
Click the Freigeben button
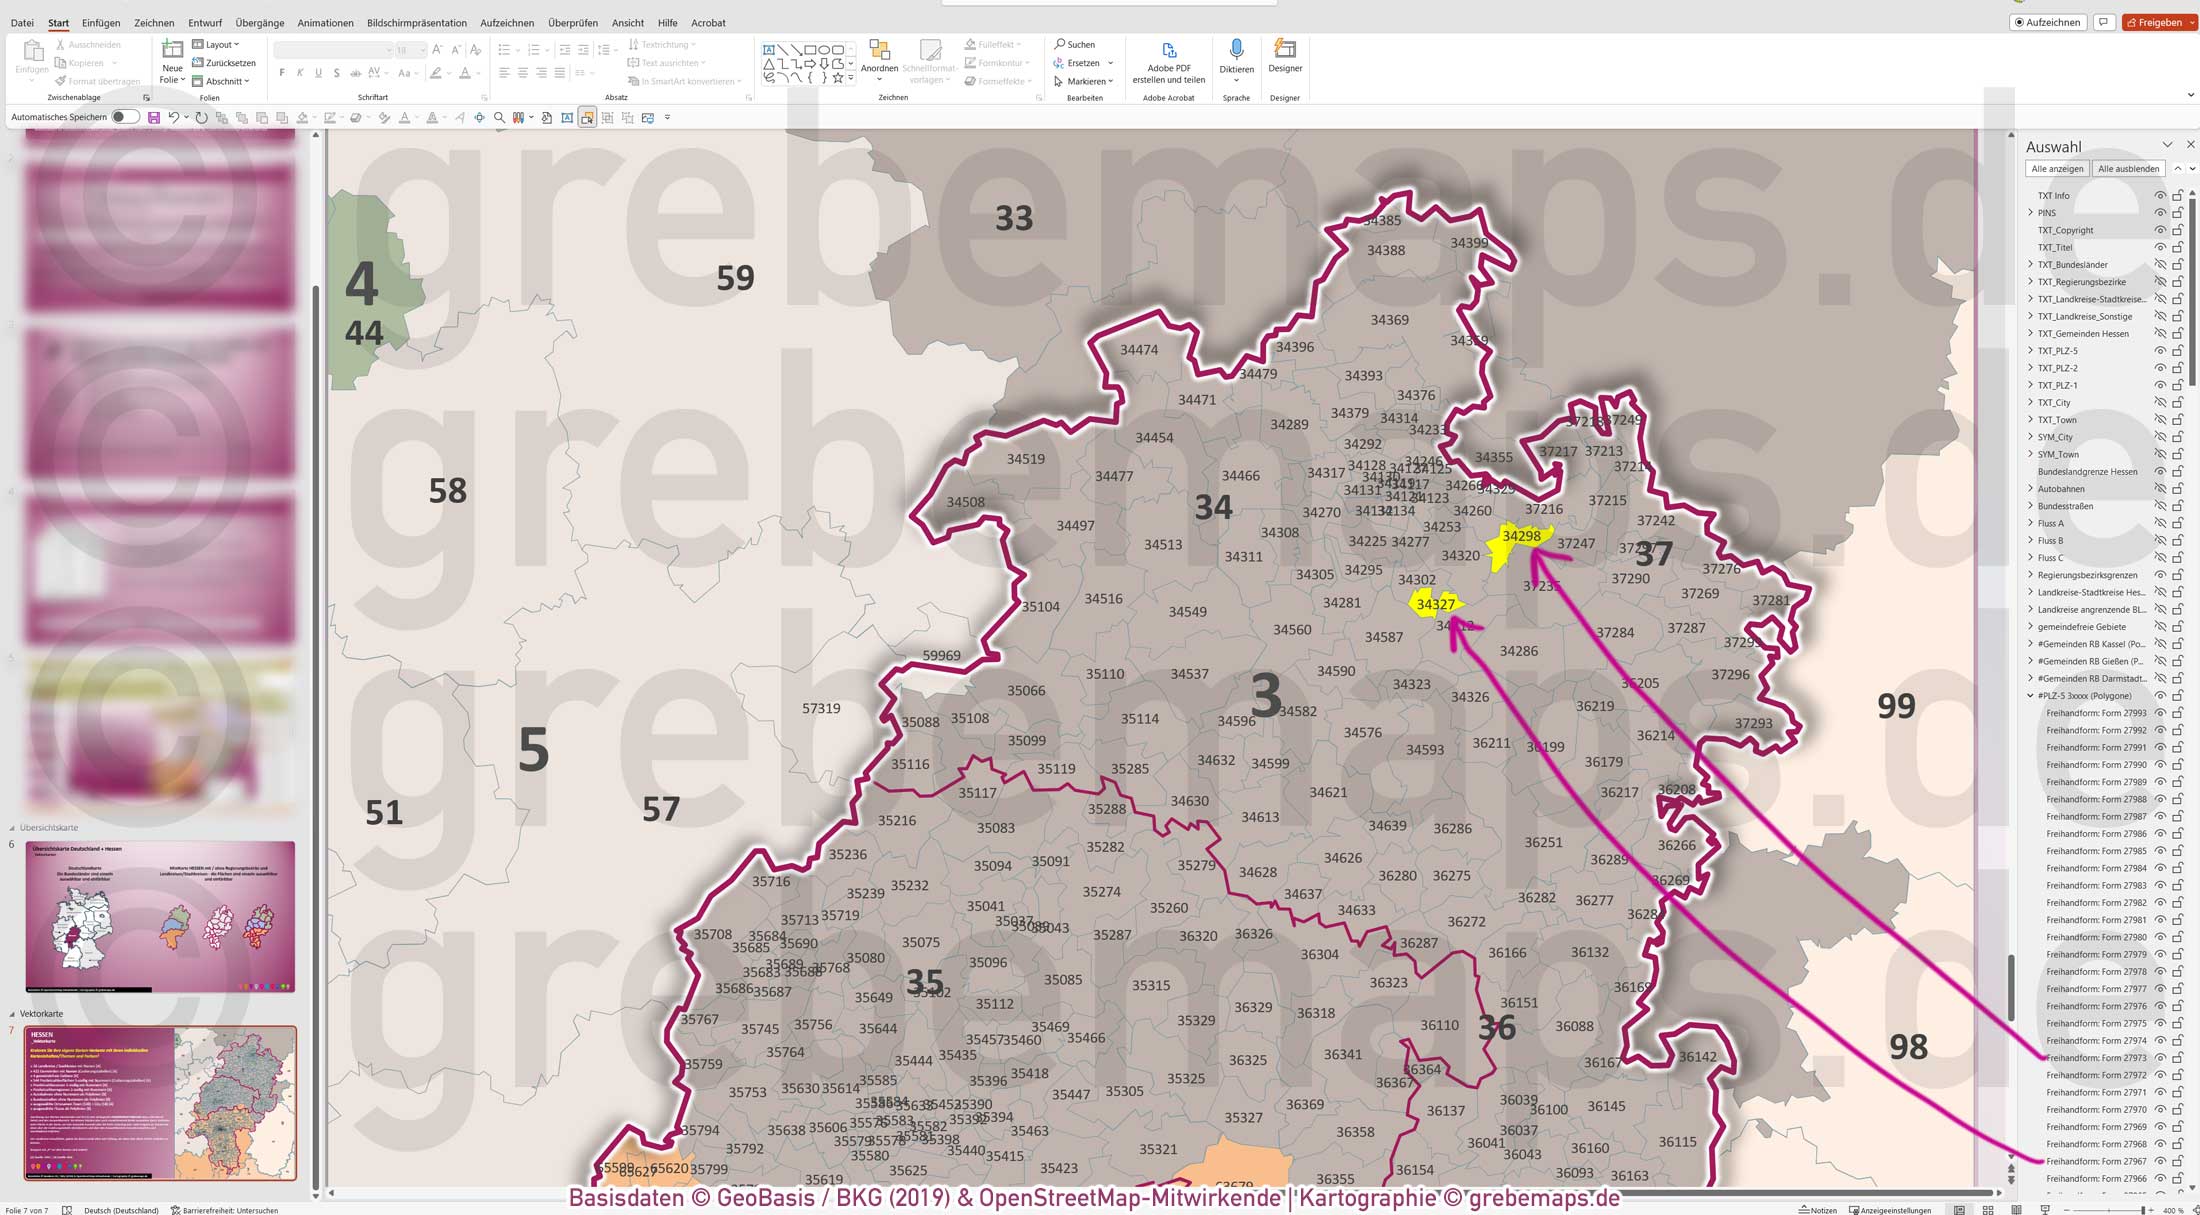click(2159, 21)
